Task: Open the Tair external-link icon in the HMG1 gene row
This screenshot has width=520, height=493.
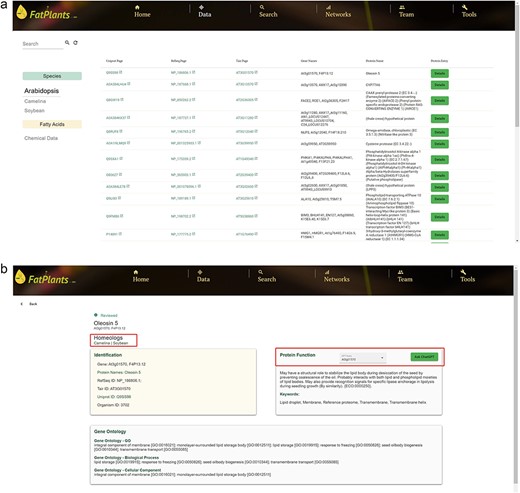Action: (256, 234)
